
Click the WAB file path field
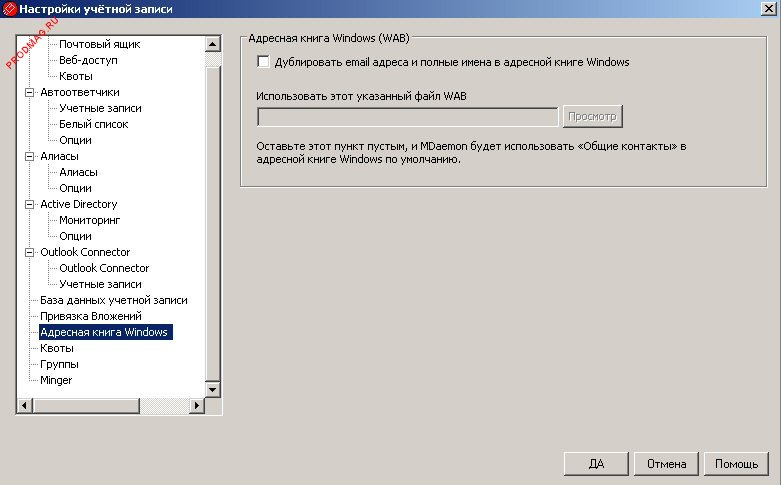[407, 117]
